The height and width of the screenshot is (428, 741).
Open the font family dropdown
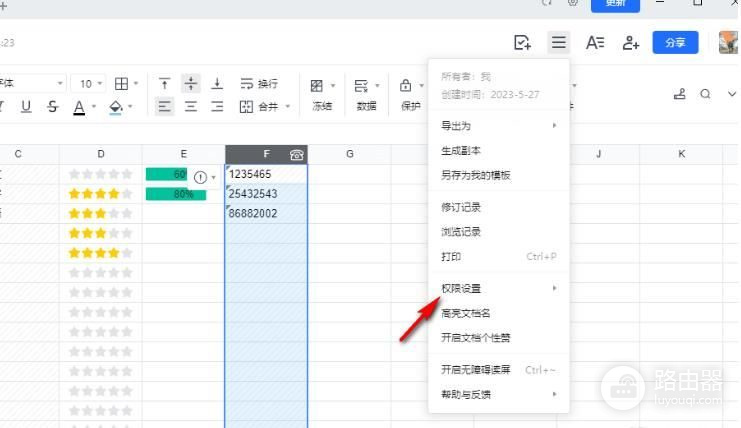pos(32,84)
